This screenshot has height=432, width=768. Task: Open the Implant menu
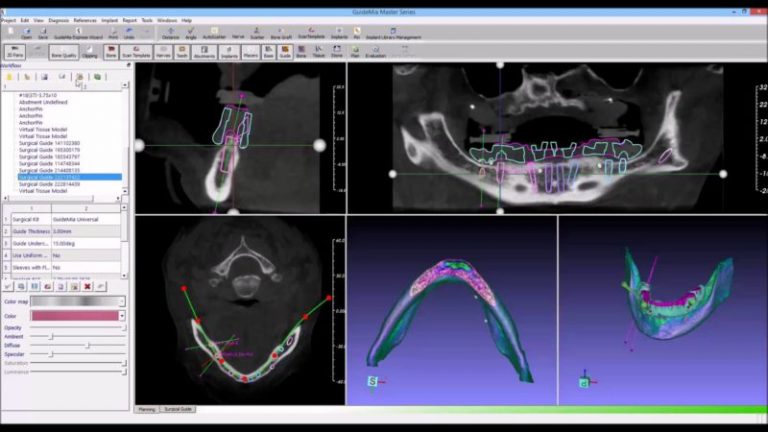coord(110,20)
